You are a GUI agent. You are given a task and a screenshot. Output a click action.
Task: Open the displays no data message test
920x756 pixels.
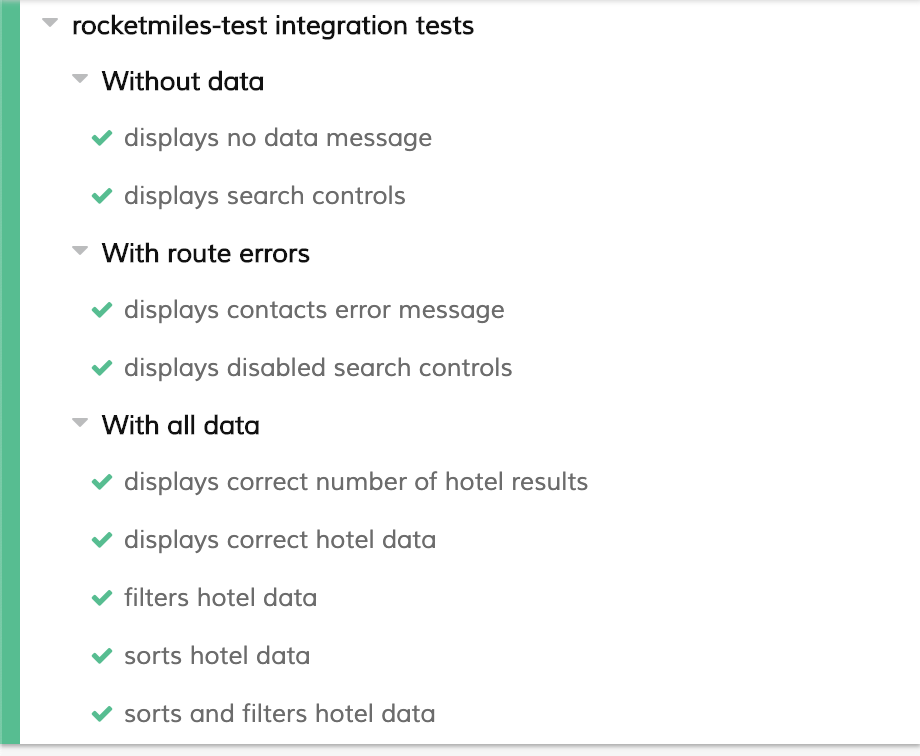277,138
